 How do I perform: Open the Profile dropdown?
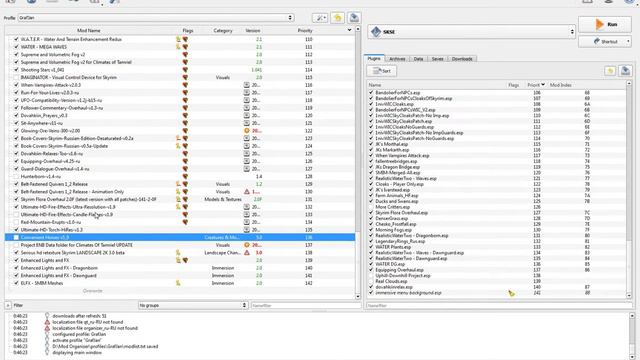(156, 18)
